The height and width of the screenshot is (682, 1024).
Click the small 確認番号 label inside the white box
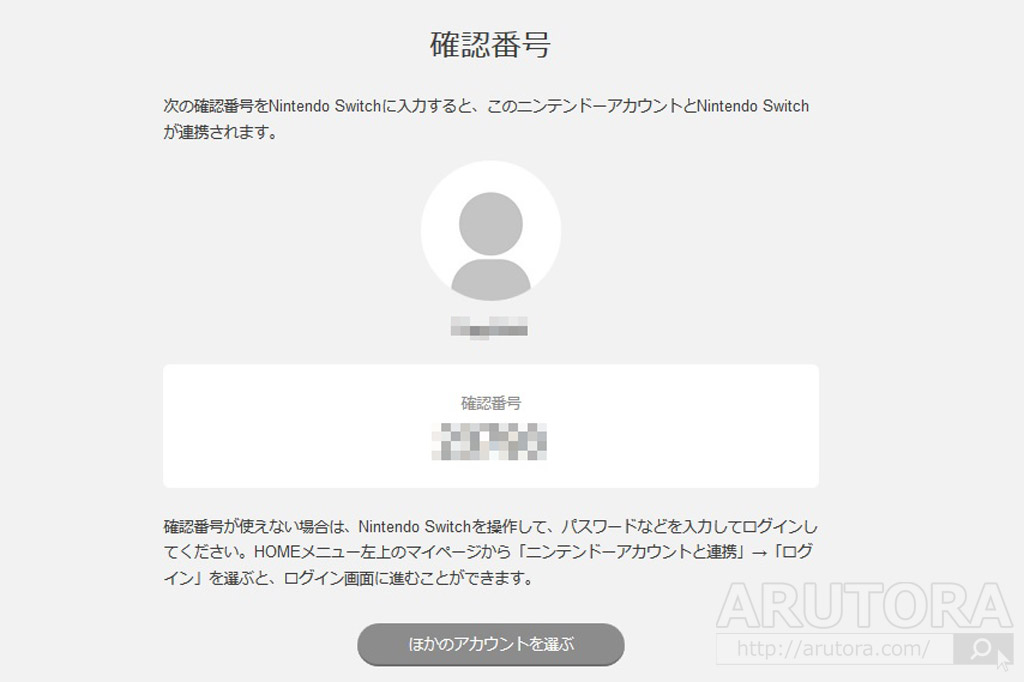(490, 403)
